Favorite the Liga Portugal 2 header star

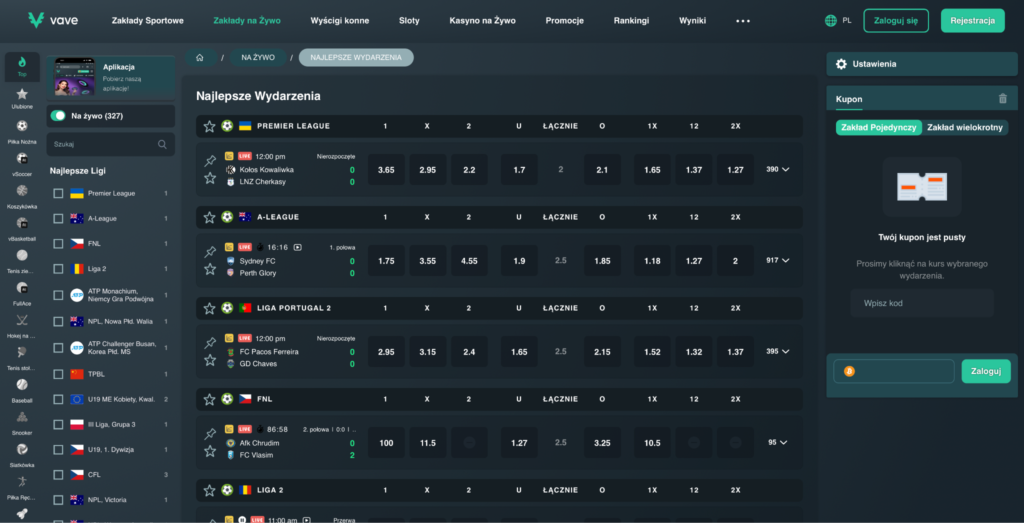click(209, 308)
